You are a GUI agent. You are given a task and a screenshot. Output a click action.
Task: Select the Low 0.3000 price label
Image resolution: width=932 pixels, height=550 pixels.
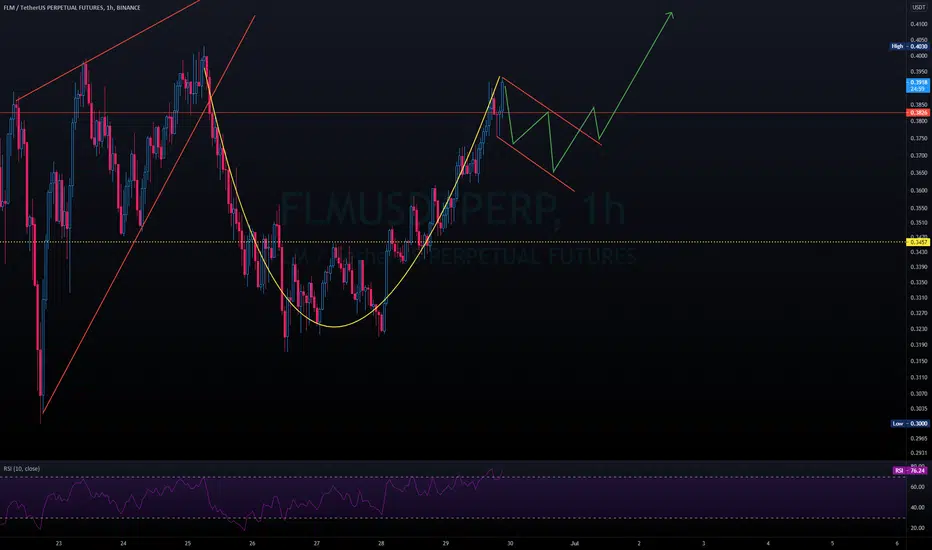point(909,423)
